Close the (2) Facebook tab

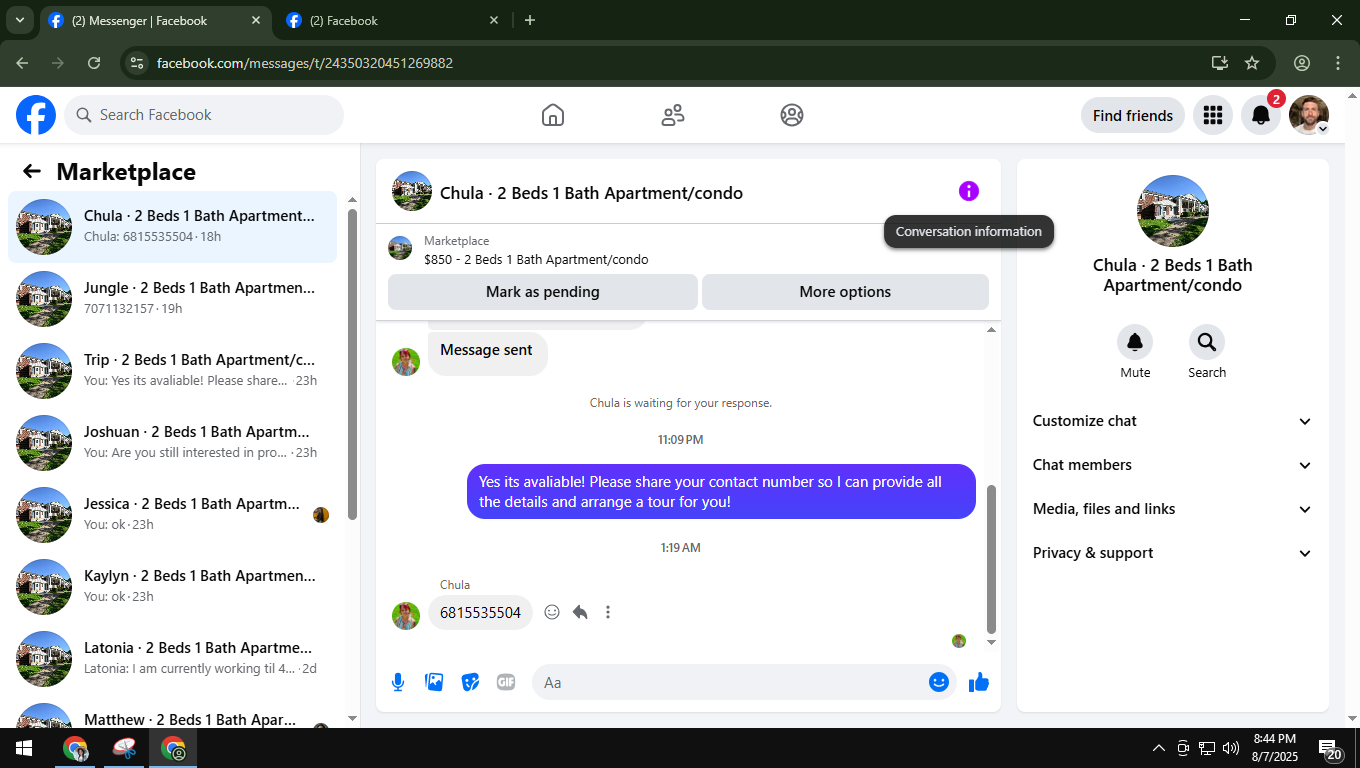tap(493, 20)
